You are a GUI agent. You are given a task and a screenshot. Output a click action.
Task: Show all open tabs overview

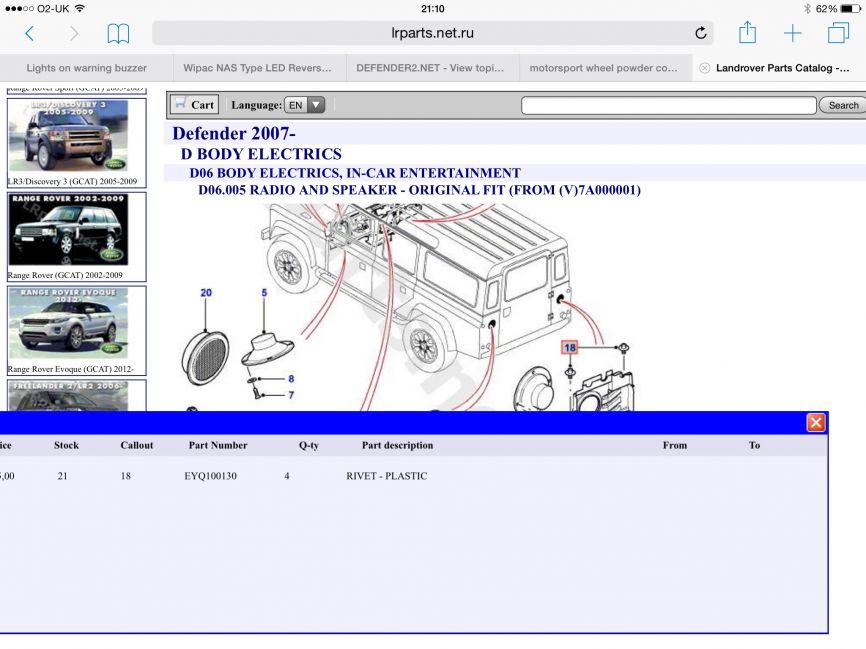838,33
